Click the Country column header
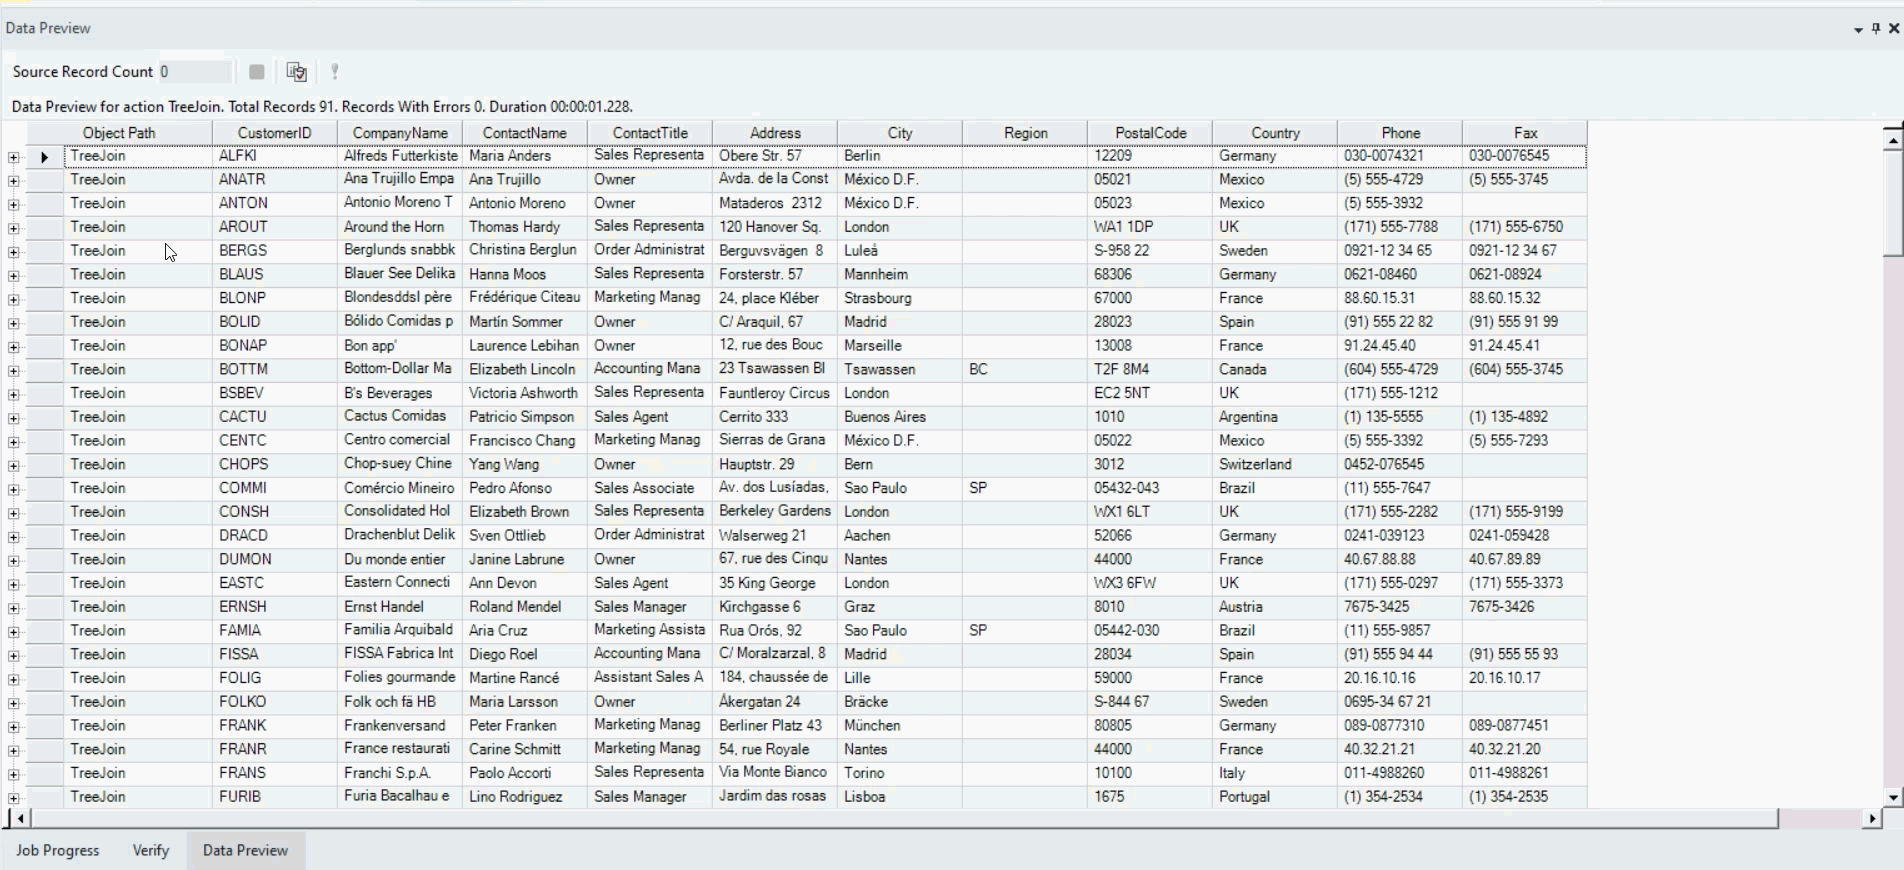Image resolution: width=1904 pixels, height=870 pixels. [x=1275, y=133]
